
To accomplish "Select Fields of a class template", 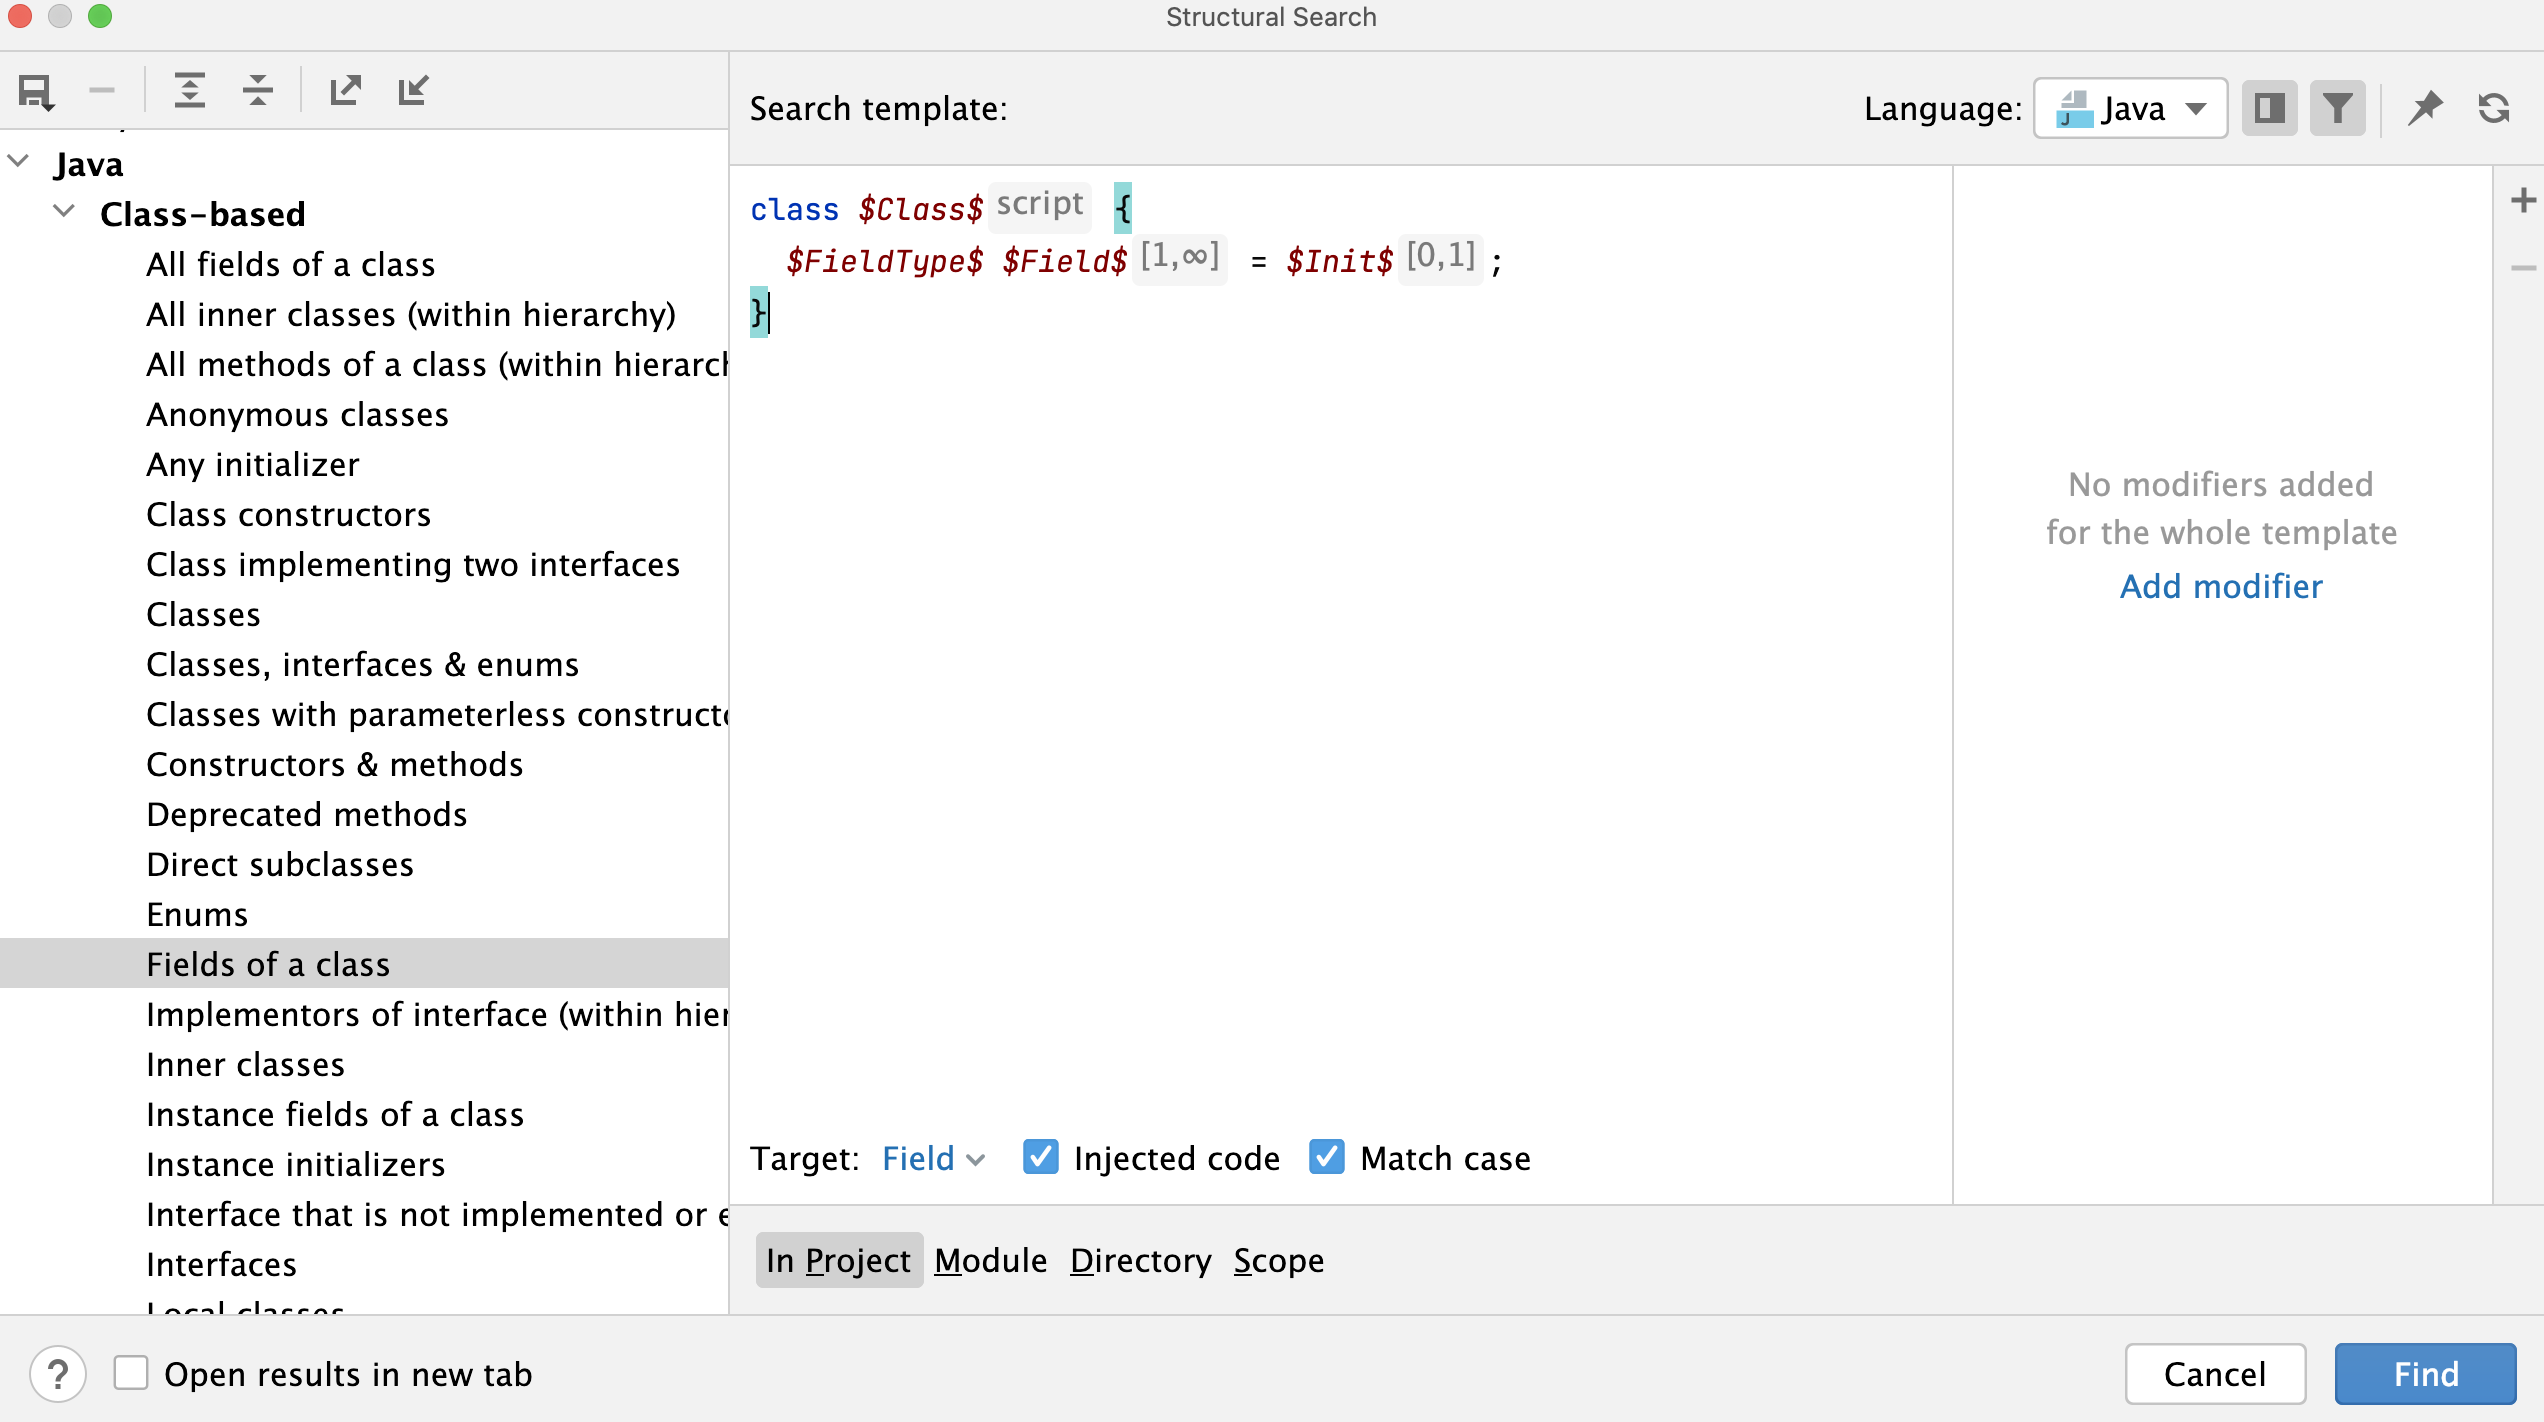I will [267, 963].
